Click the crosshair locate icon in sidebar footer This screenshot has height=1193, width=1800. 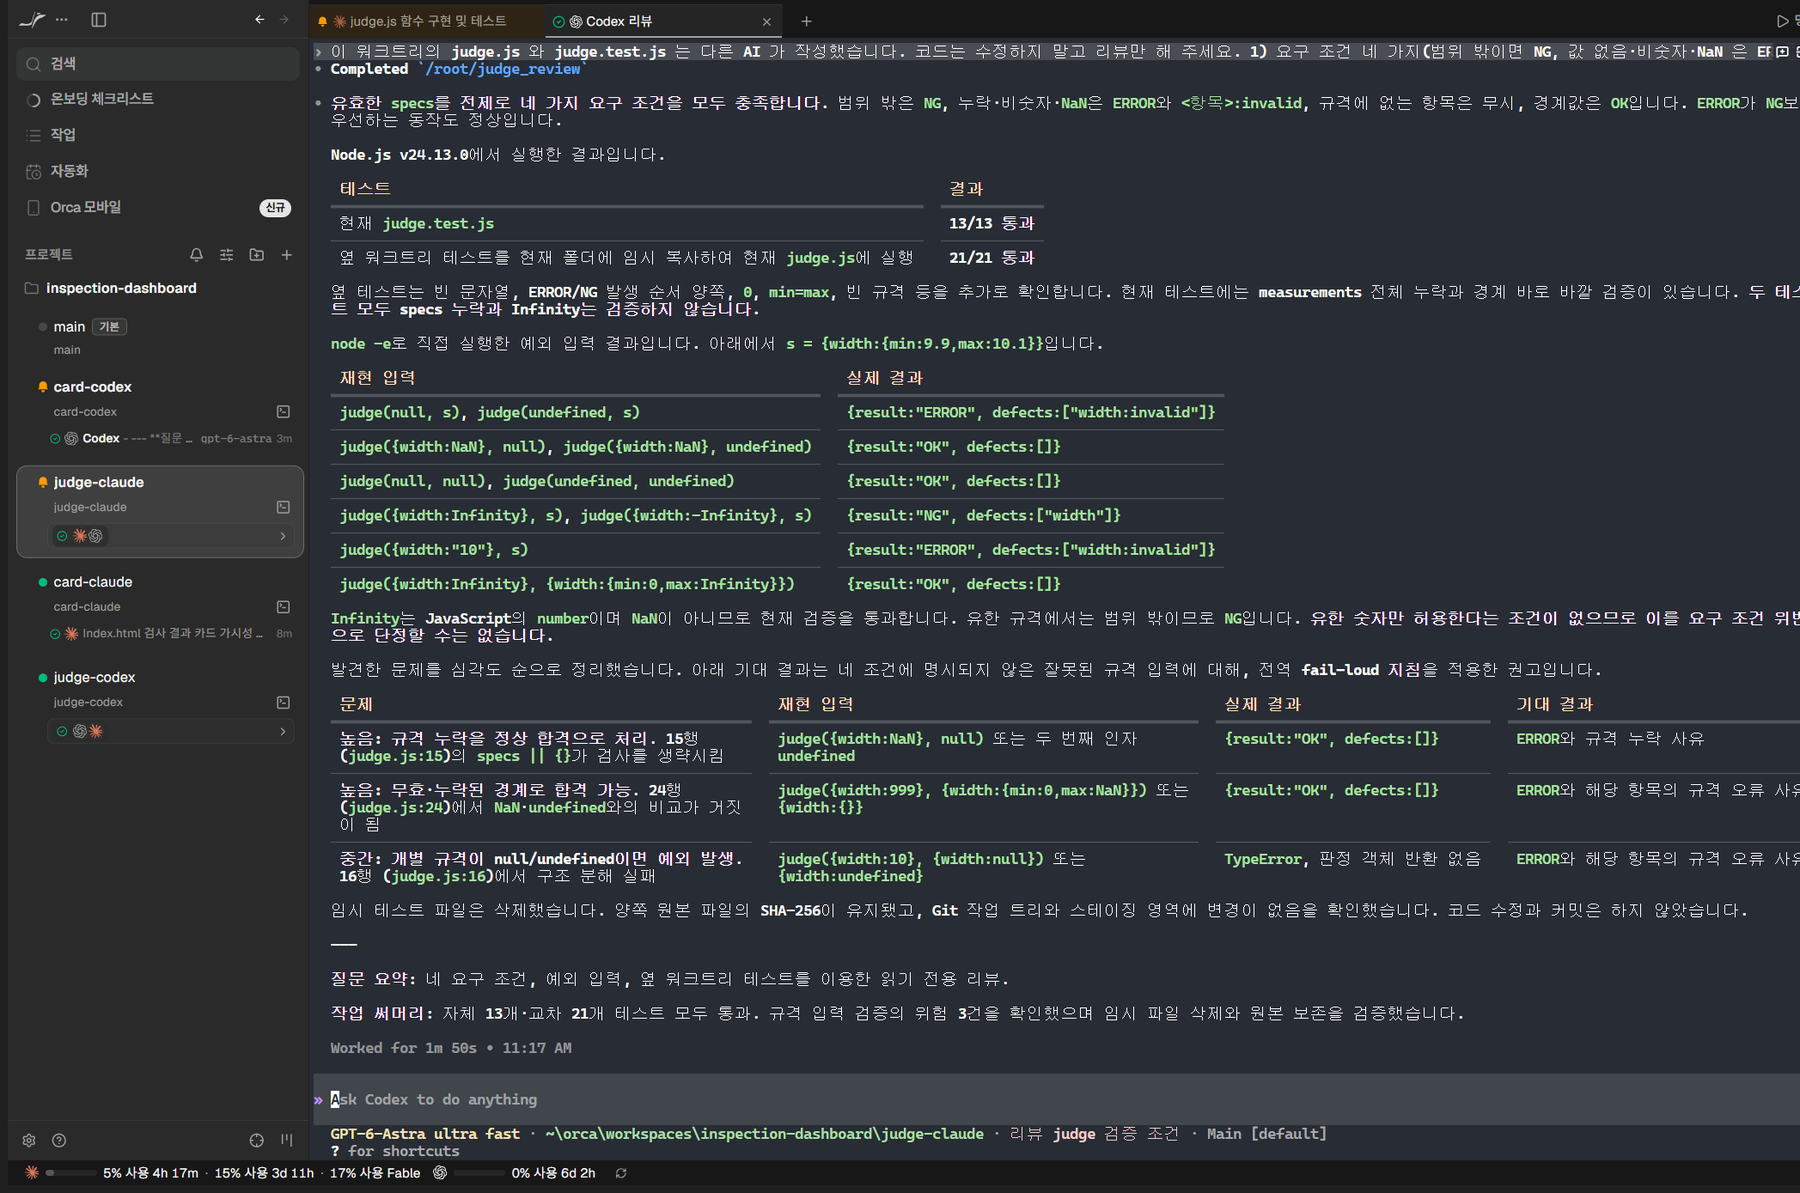point(257,1140)
